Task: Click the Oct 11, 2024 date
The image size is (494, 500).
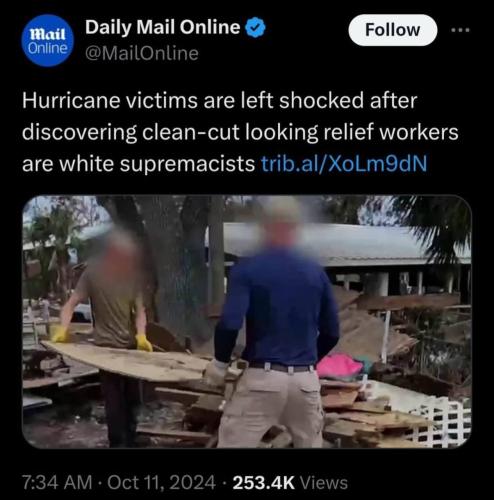Action: click(x=162, y=482)
